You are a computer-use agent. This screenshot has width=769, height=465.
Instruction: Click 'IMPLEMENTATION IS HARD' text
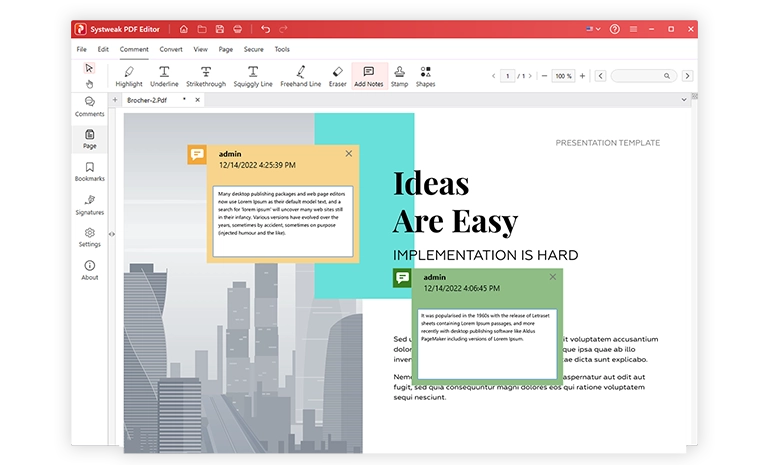coord(486,255)
